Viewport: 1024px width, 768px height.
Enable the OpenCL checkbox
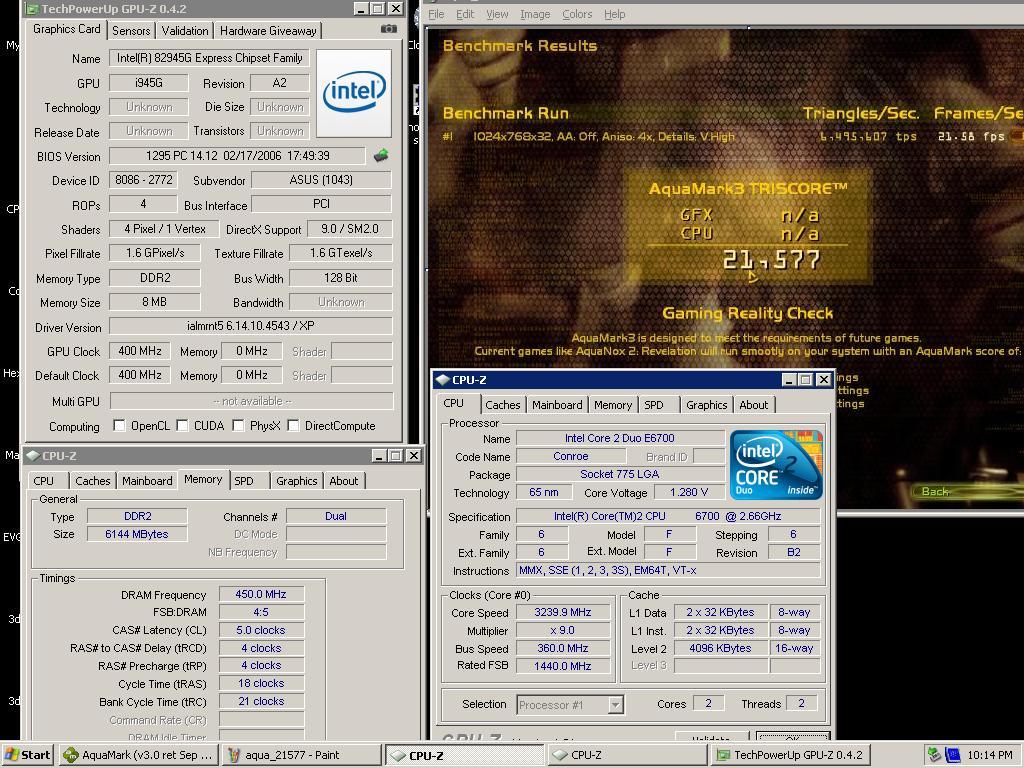pyautogui.click(x=119, y=426)
